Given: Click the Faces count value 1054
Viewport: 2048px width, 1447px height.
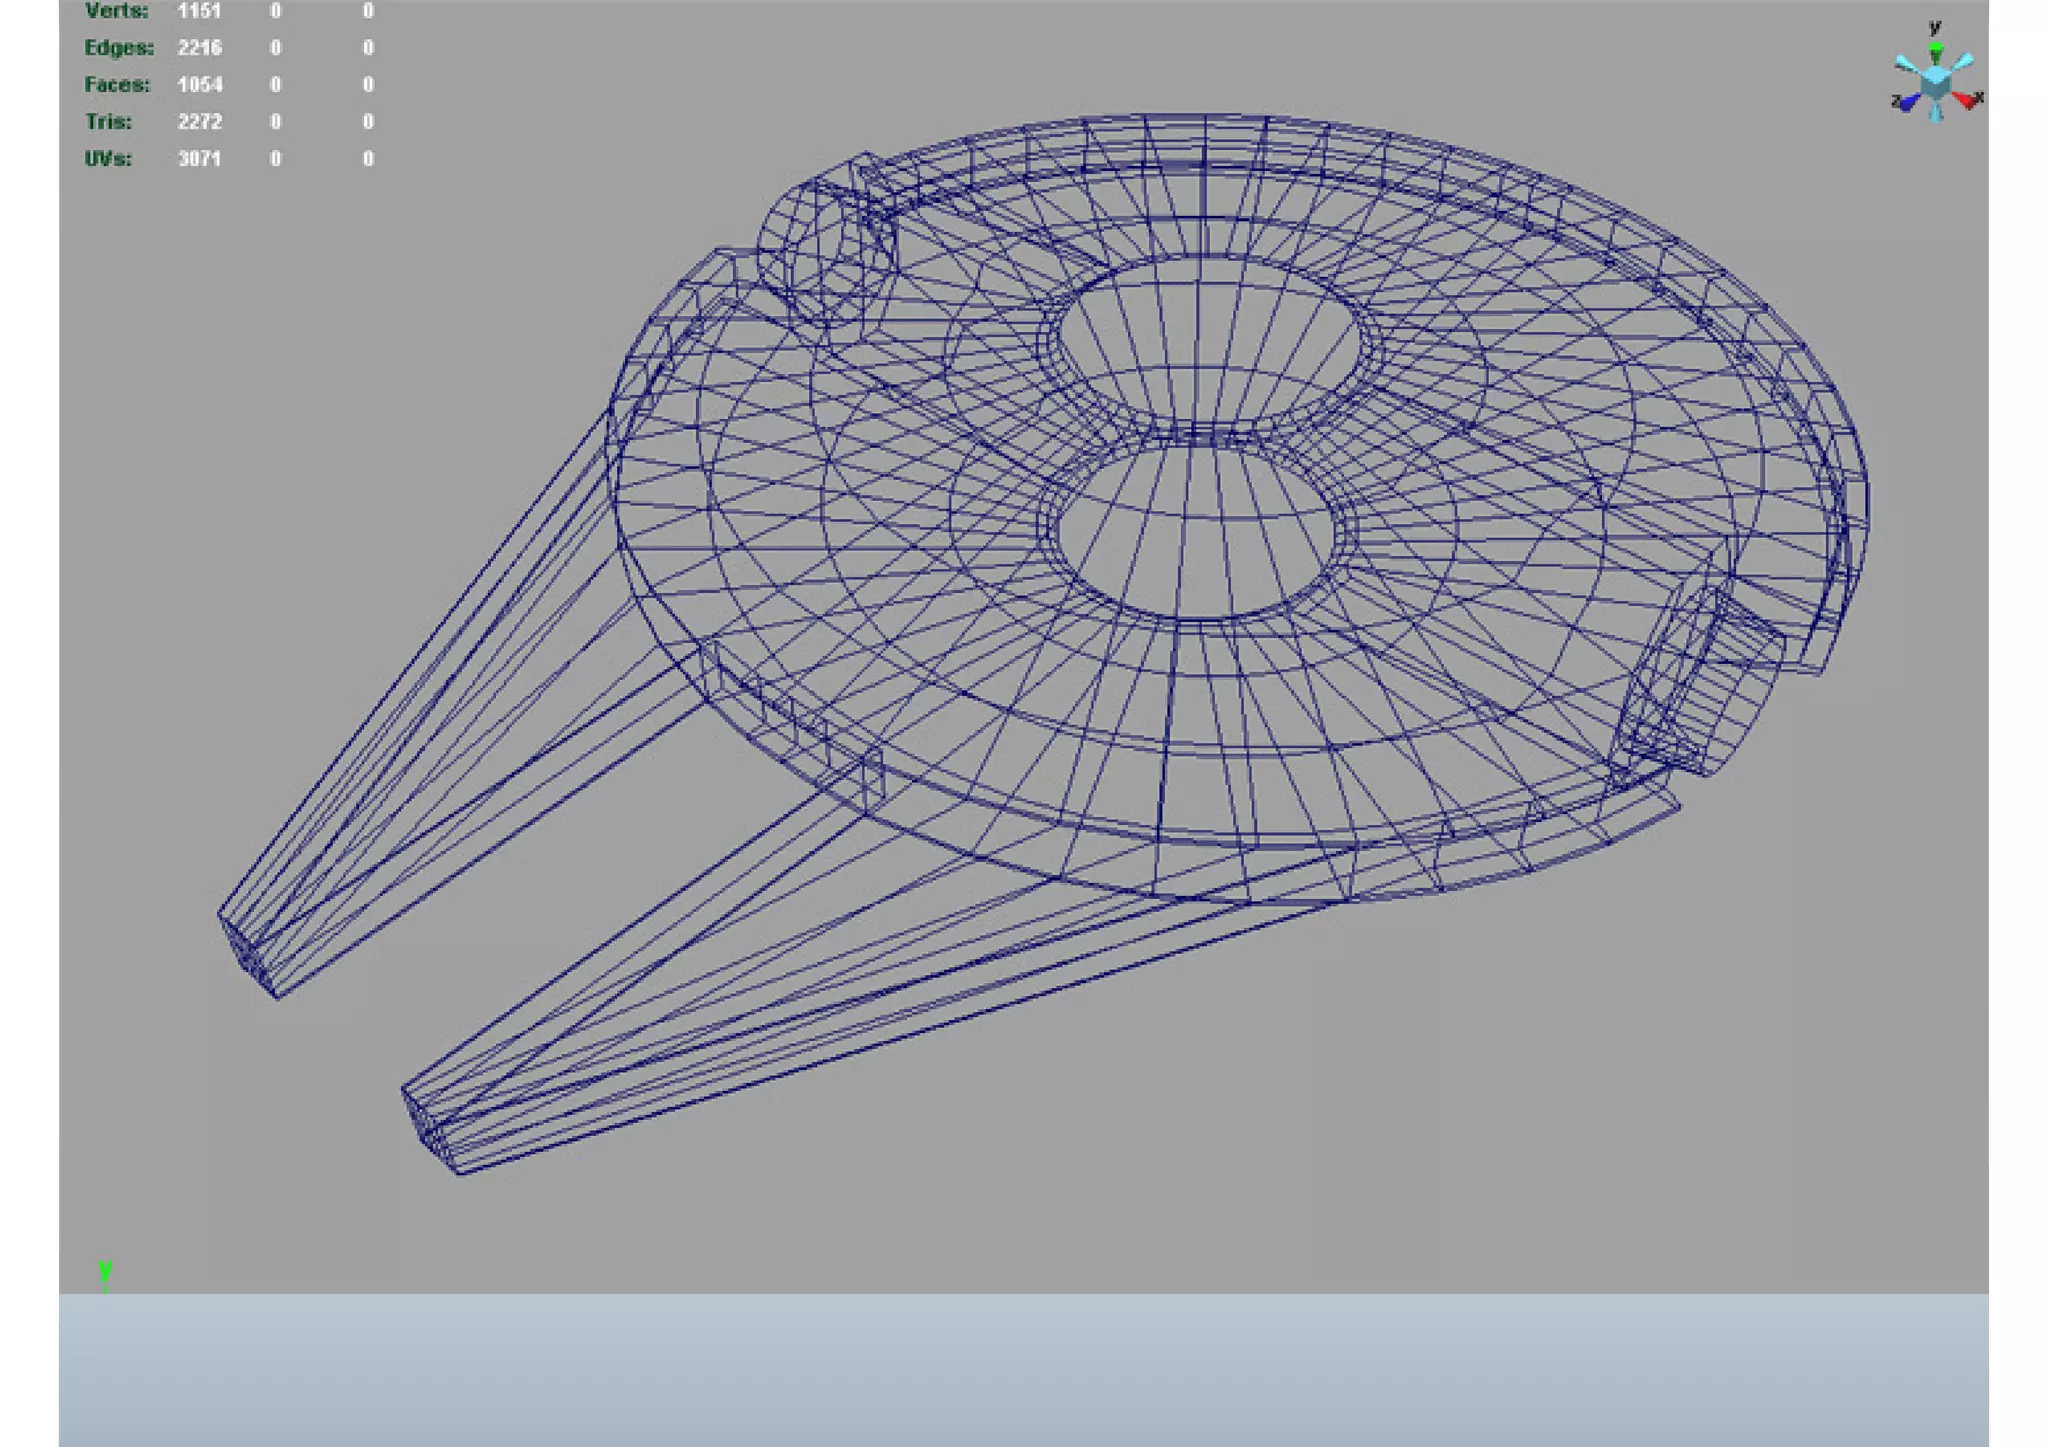Looking at the screenshot, I should tap(199, 85).
